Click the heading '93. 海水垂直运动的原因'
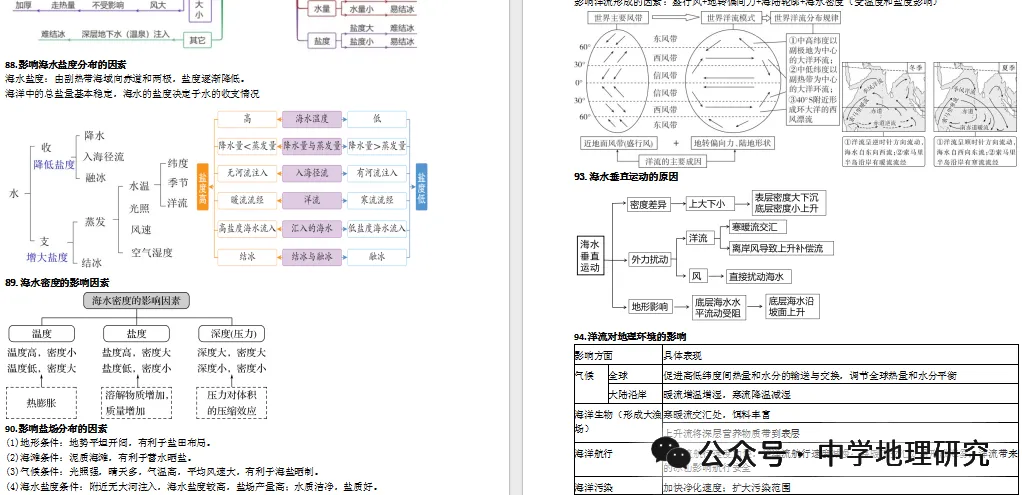Image resolution: width=1022 pixels, height=495 pixels. pos(626,177)
